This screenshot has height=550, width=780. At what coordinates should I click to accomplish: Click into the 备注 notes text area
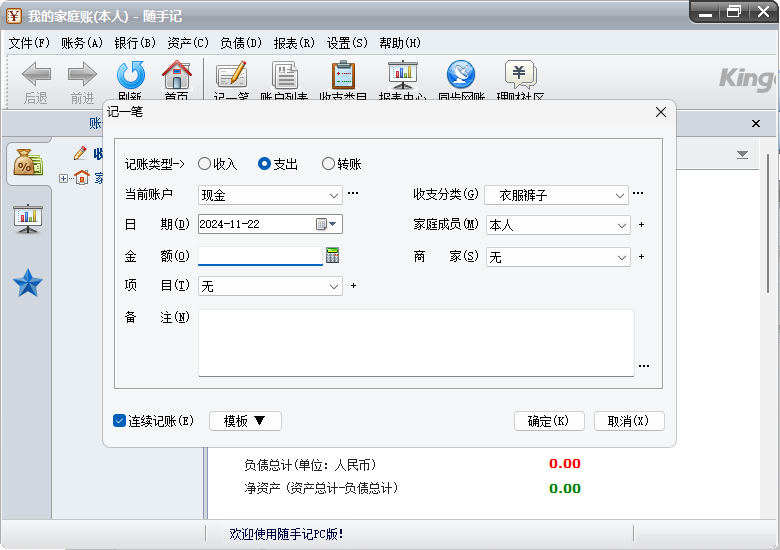point(416,342)
